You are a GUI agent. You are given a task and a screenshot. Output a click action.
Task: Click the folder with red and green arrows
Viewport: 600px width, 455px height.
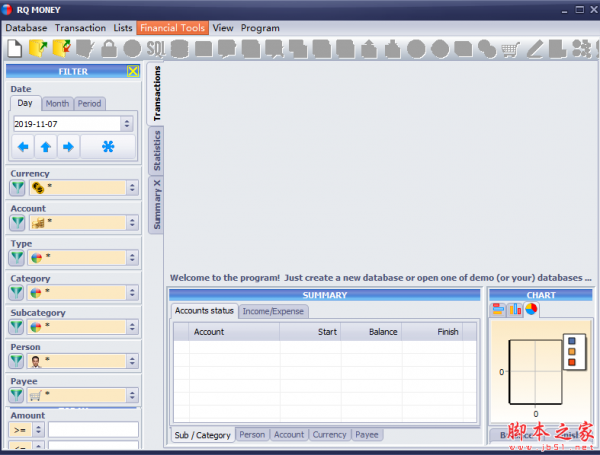point(62,49)
